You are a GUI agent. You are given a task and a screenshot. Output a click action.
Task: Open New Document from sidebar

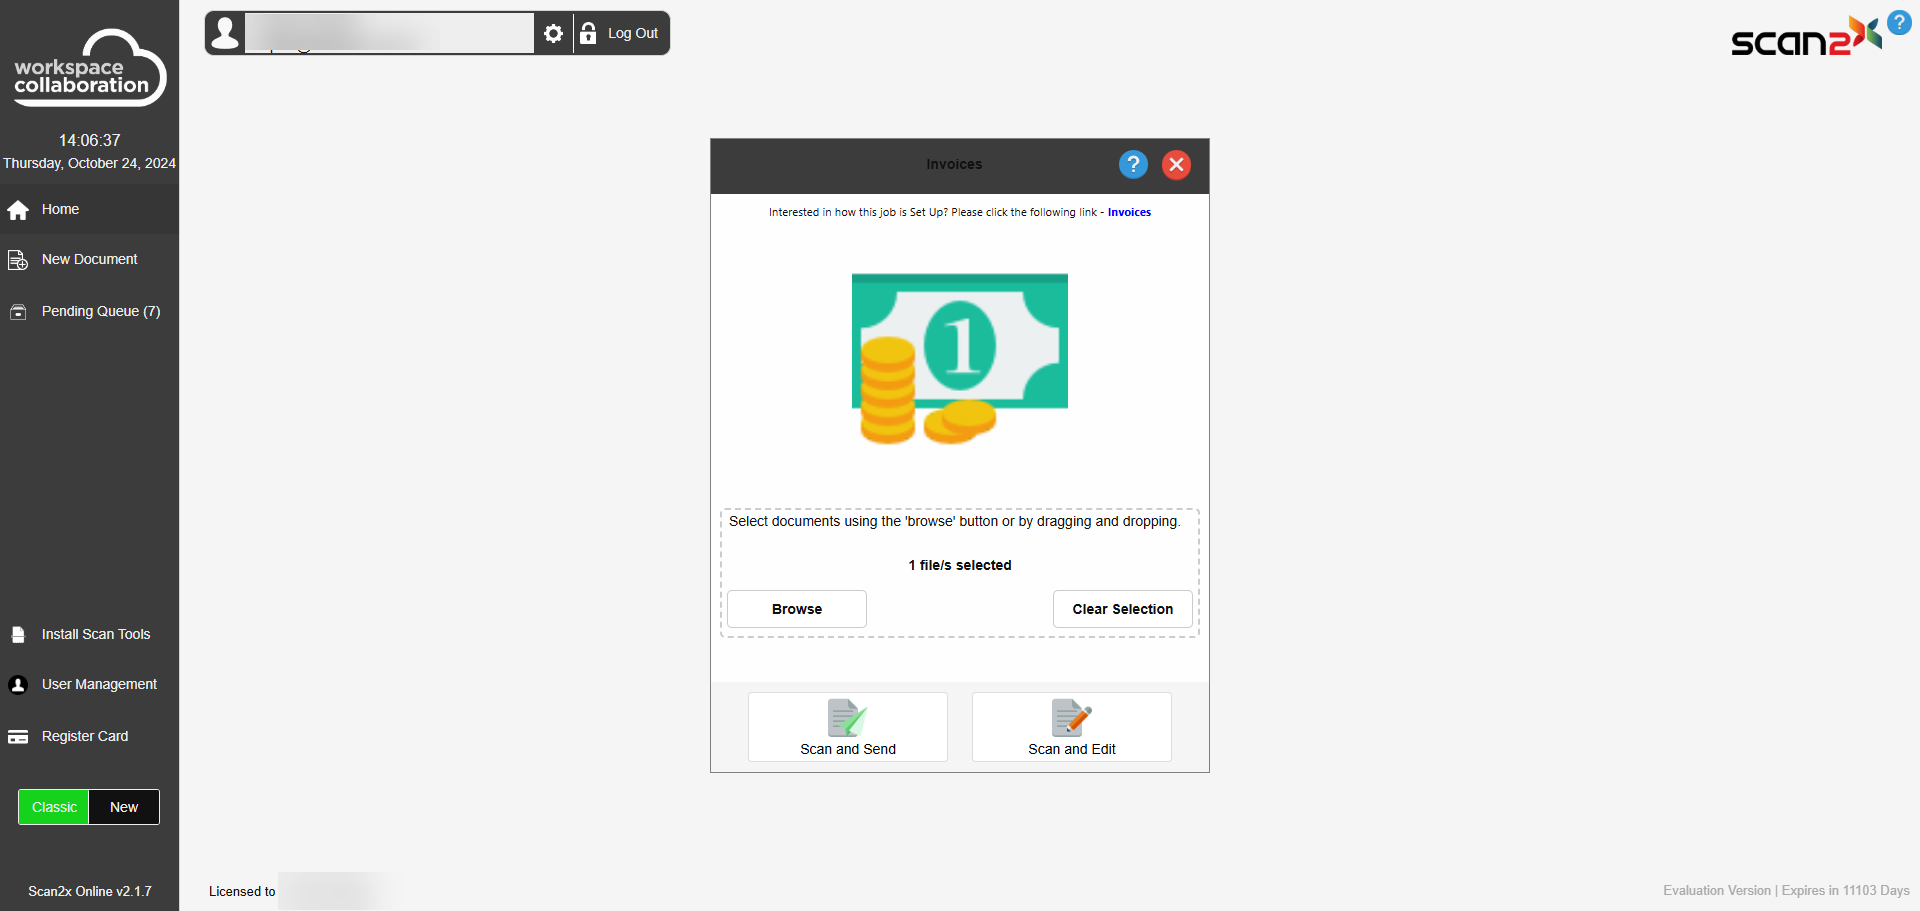pos(89,259)
